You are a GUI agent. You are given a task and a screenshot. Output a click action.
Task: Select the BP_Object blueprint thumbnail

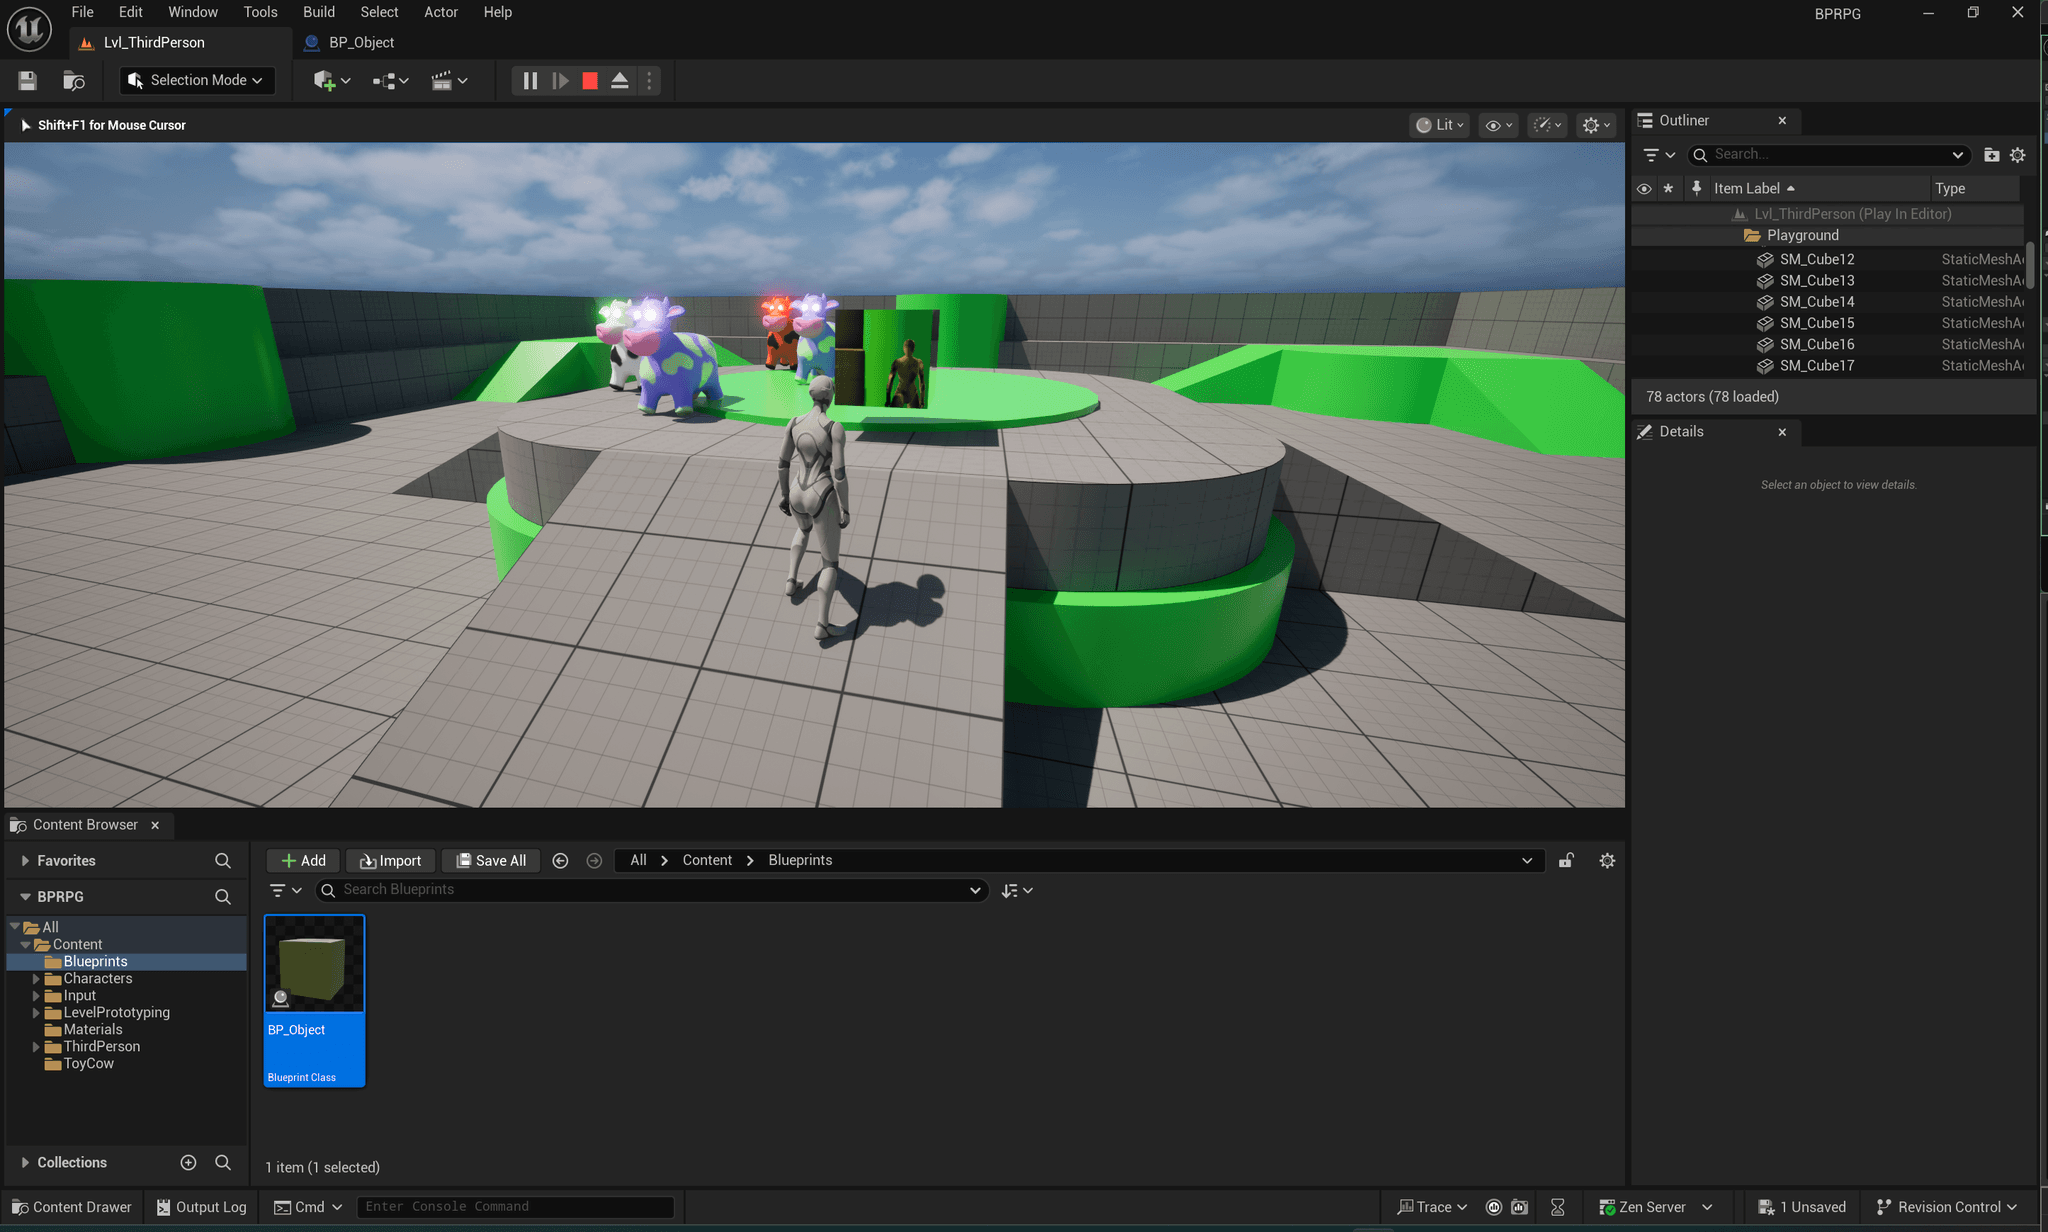[x=314, y=964]
